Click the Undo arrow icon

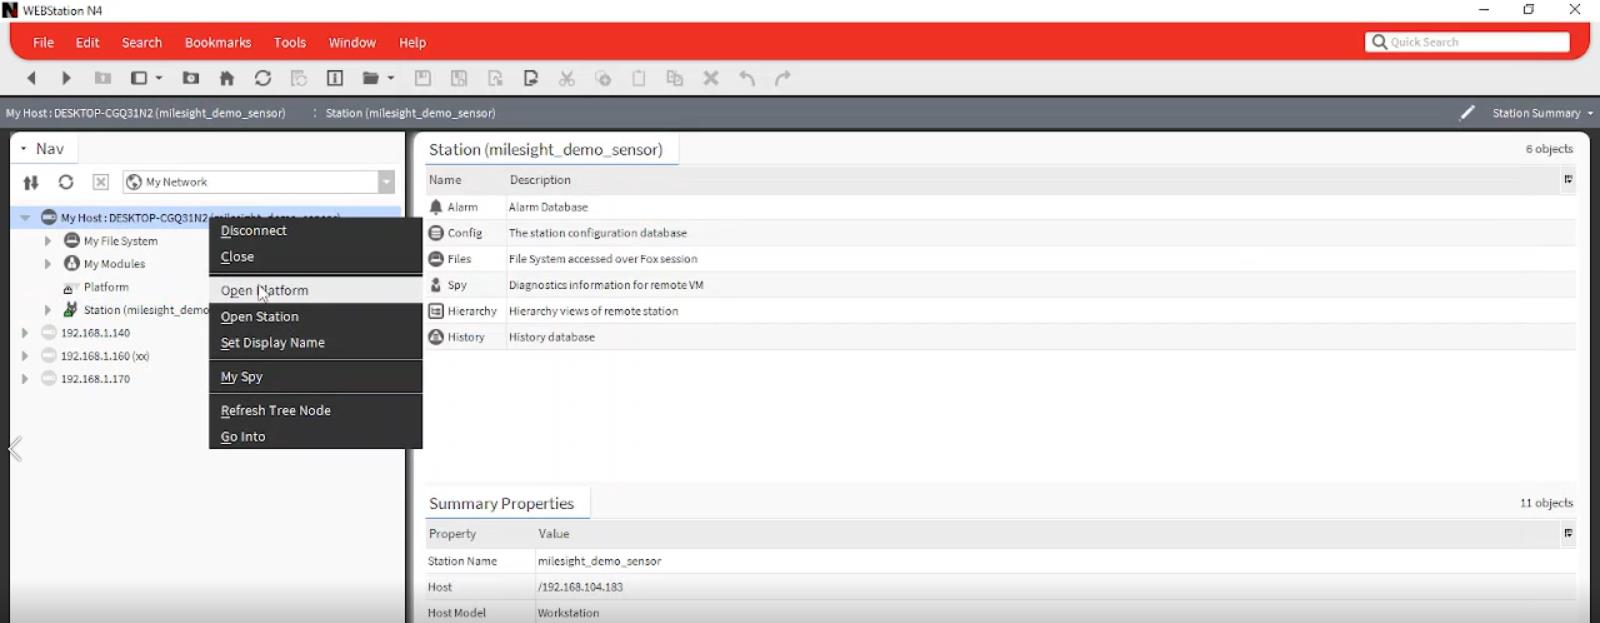pos(747,78)
